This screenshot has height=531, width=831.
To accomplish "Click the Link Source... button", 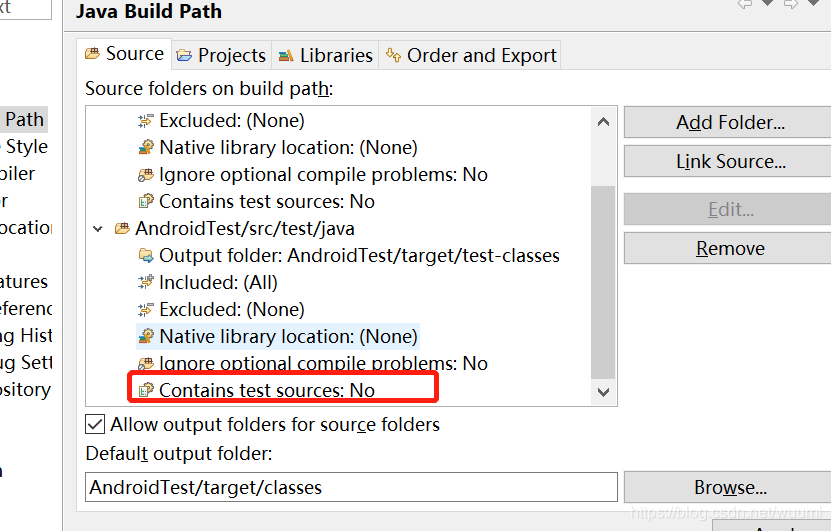I will 730,161.
